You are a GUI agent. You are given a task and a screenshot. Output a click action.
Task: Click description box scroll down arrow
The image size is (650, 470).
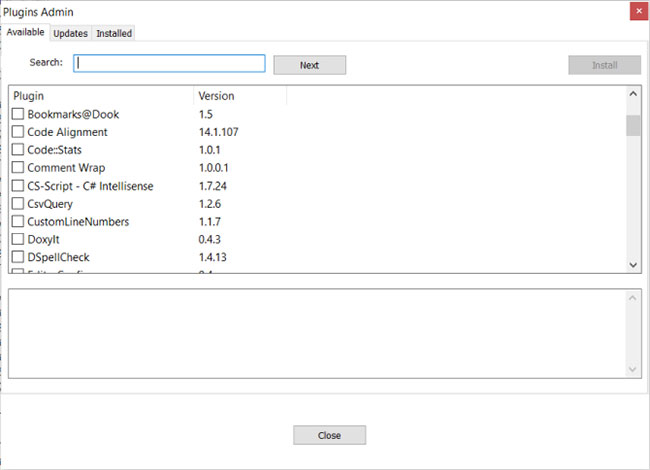point(633,369)
